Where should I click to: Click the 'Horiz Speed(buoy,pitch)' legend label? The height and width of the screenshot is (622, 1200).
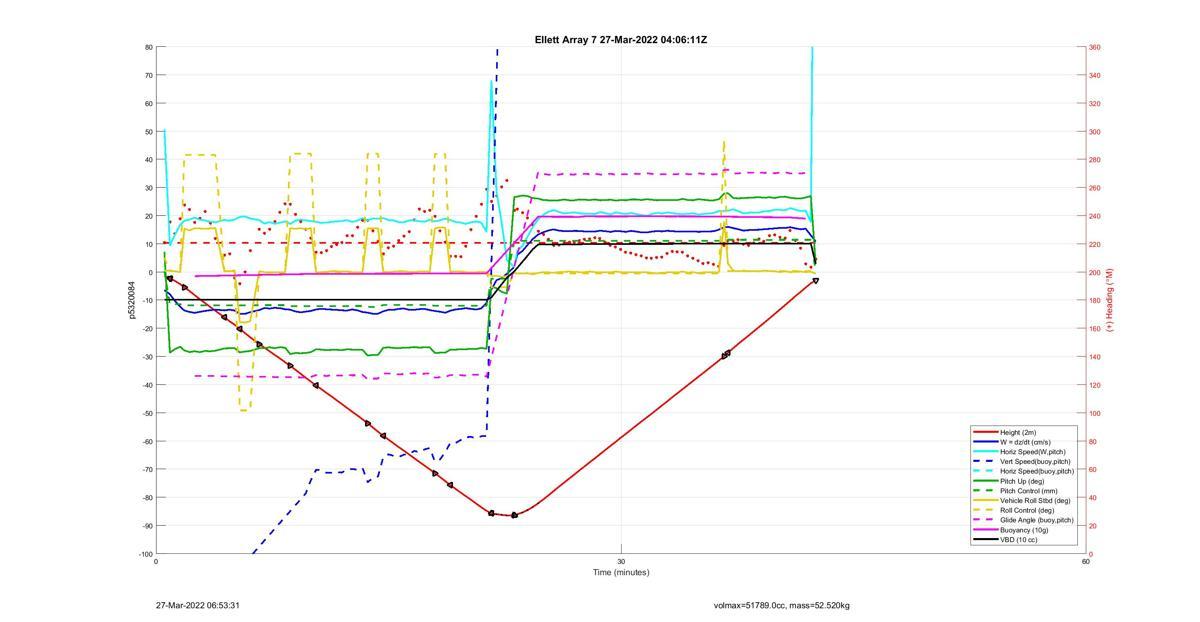click(x=1037, y=471)
